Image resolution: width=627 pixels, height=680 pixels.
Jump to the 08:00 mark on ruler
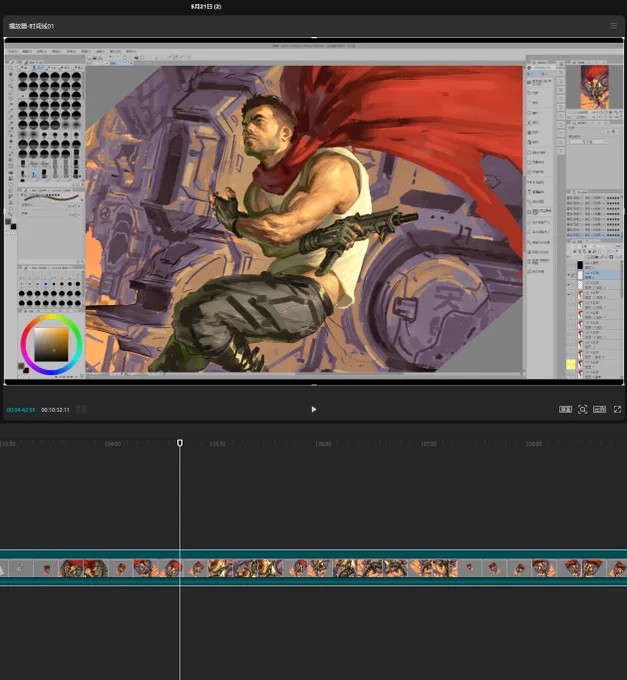[x=534, y=444]
